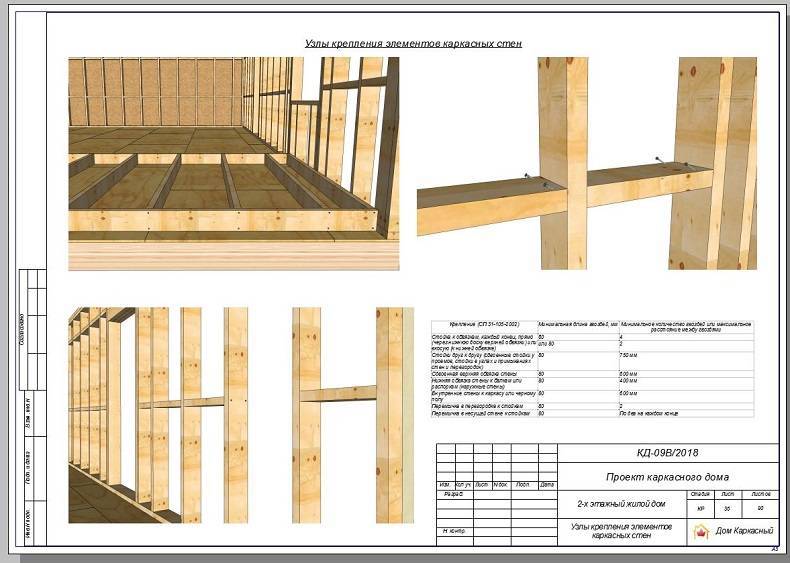Select the nailed noggin close-up rendering
The image size is (790, 563).
[587, 163]
